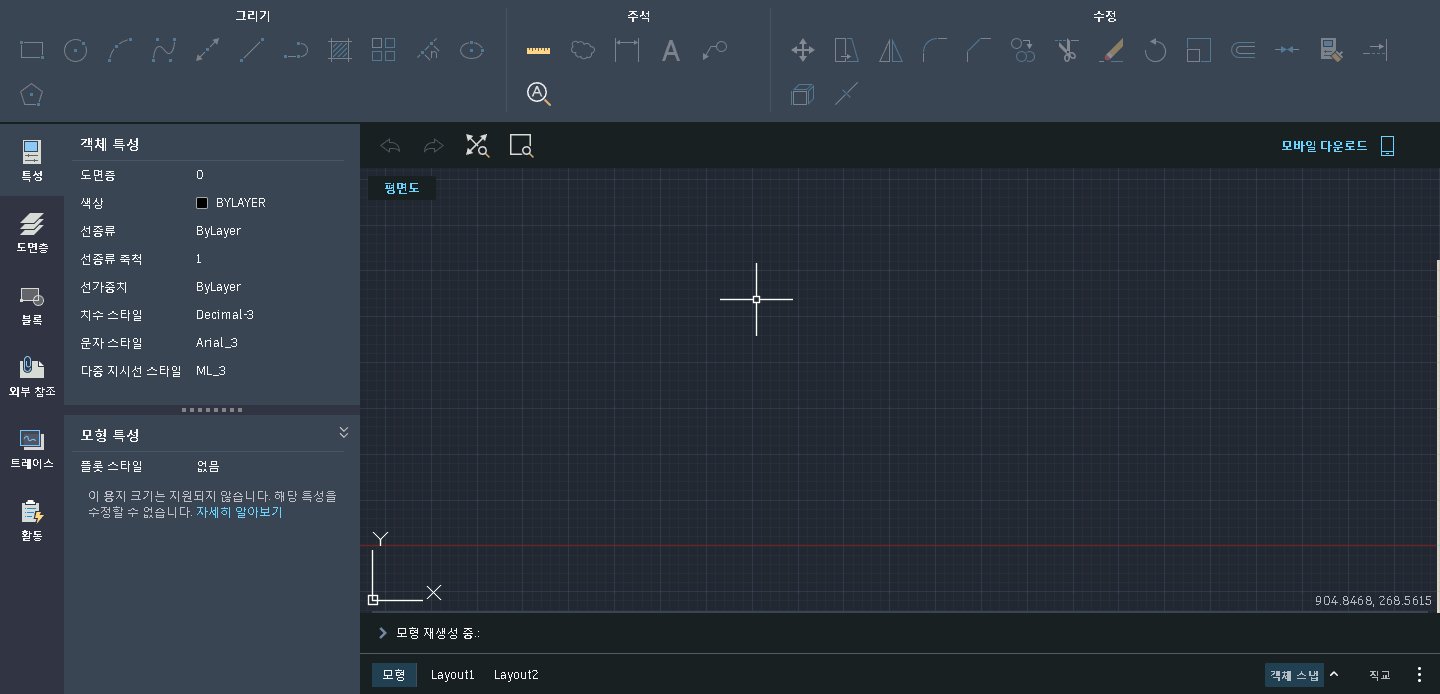The height and width of the screenshot is (694, 1440).
Task: Open the 자세히 알아보기 link
Action: click(239, 512)
